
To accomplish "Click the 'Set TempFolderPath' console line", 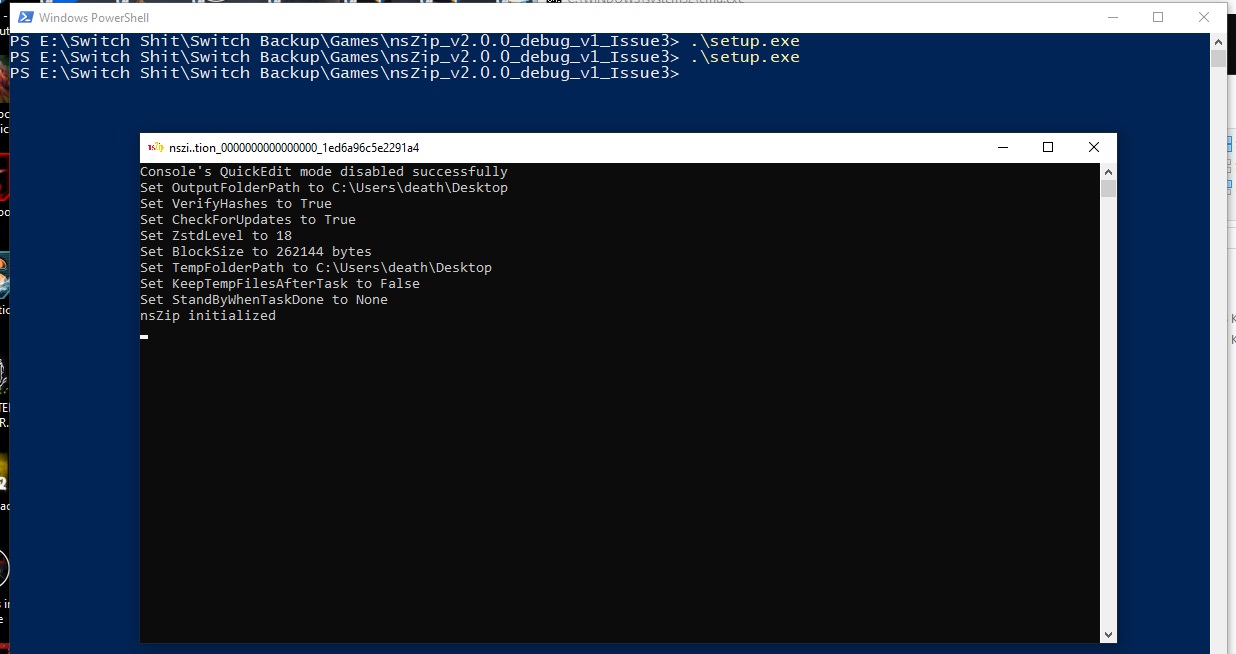I will pos(316,268).
